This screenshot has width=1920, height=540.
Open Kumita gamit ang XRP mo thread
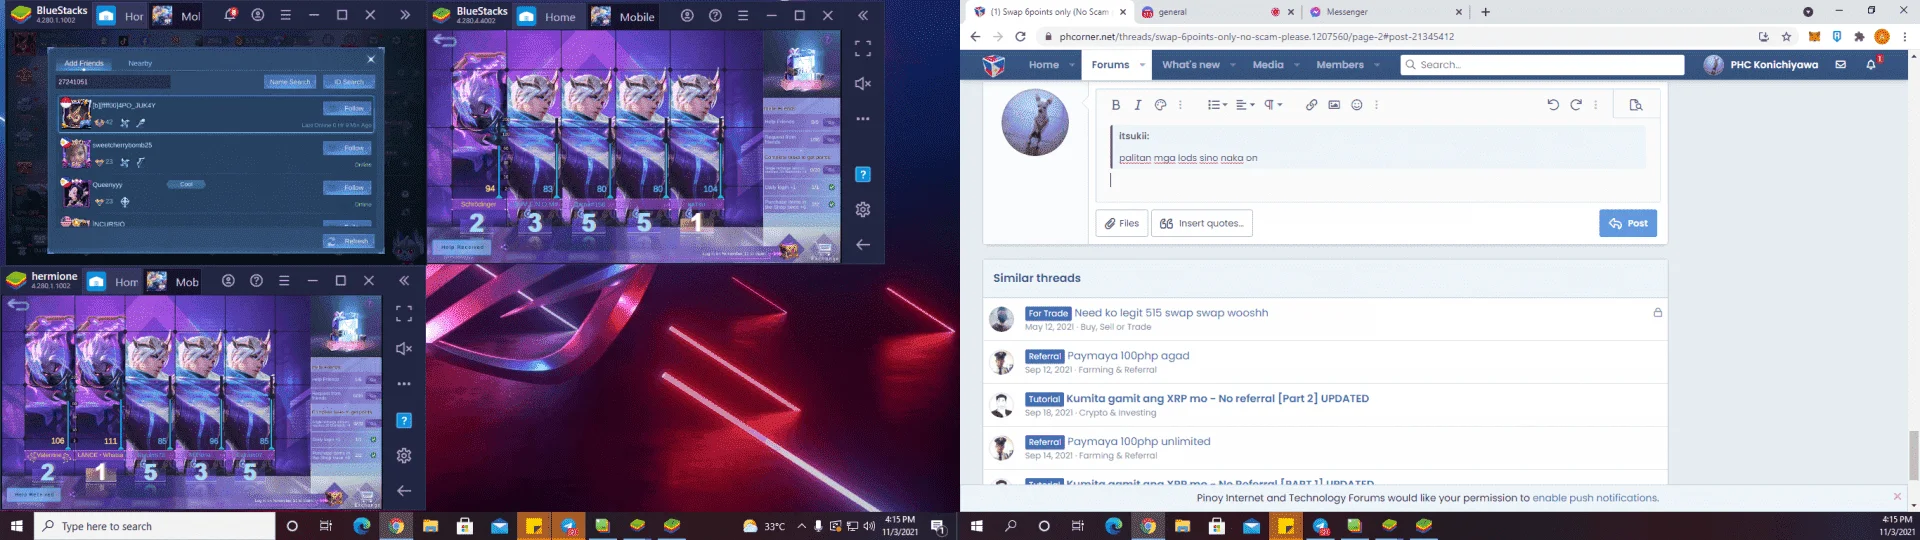(x=1217, y=399)
